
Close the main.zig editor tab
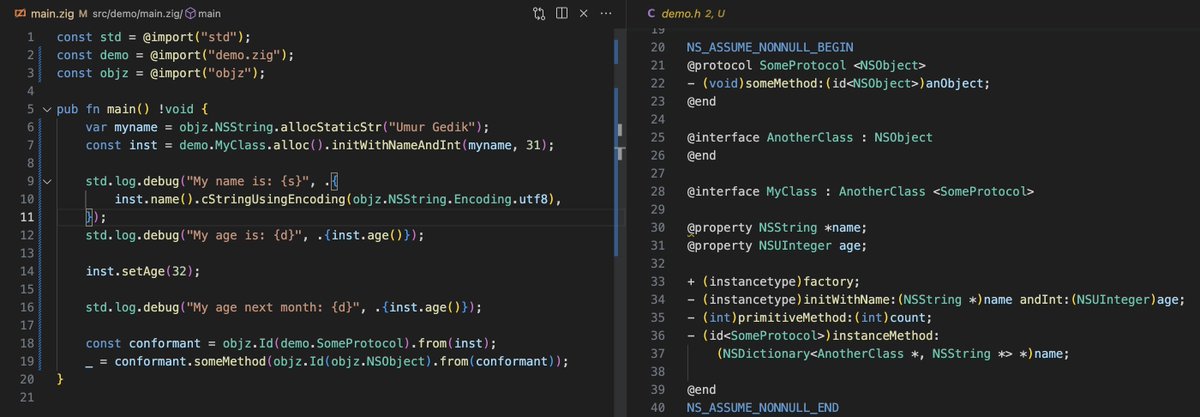(586, 14)
